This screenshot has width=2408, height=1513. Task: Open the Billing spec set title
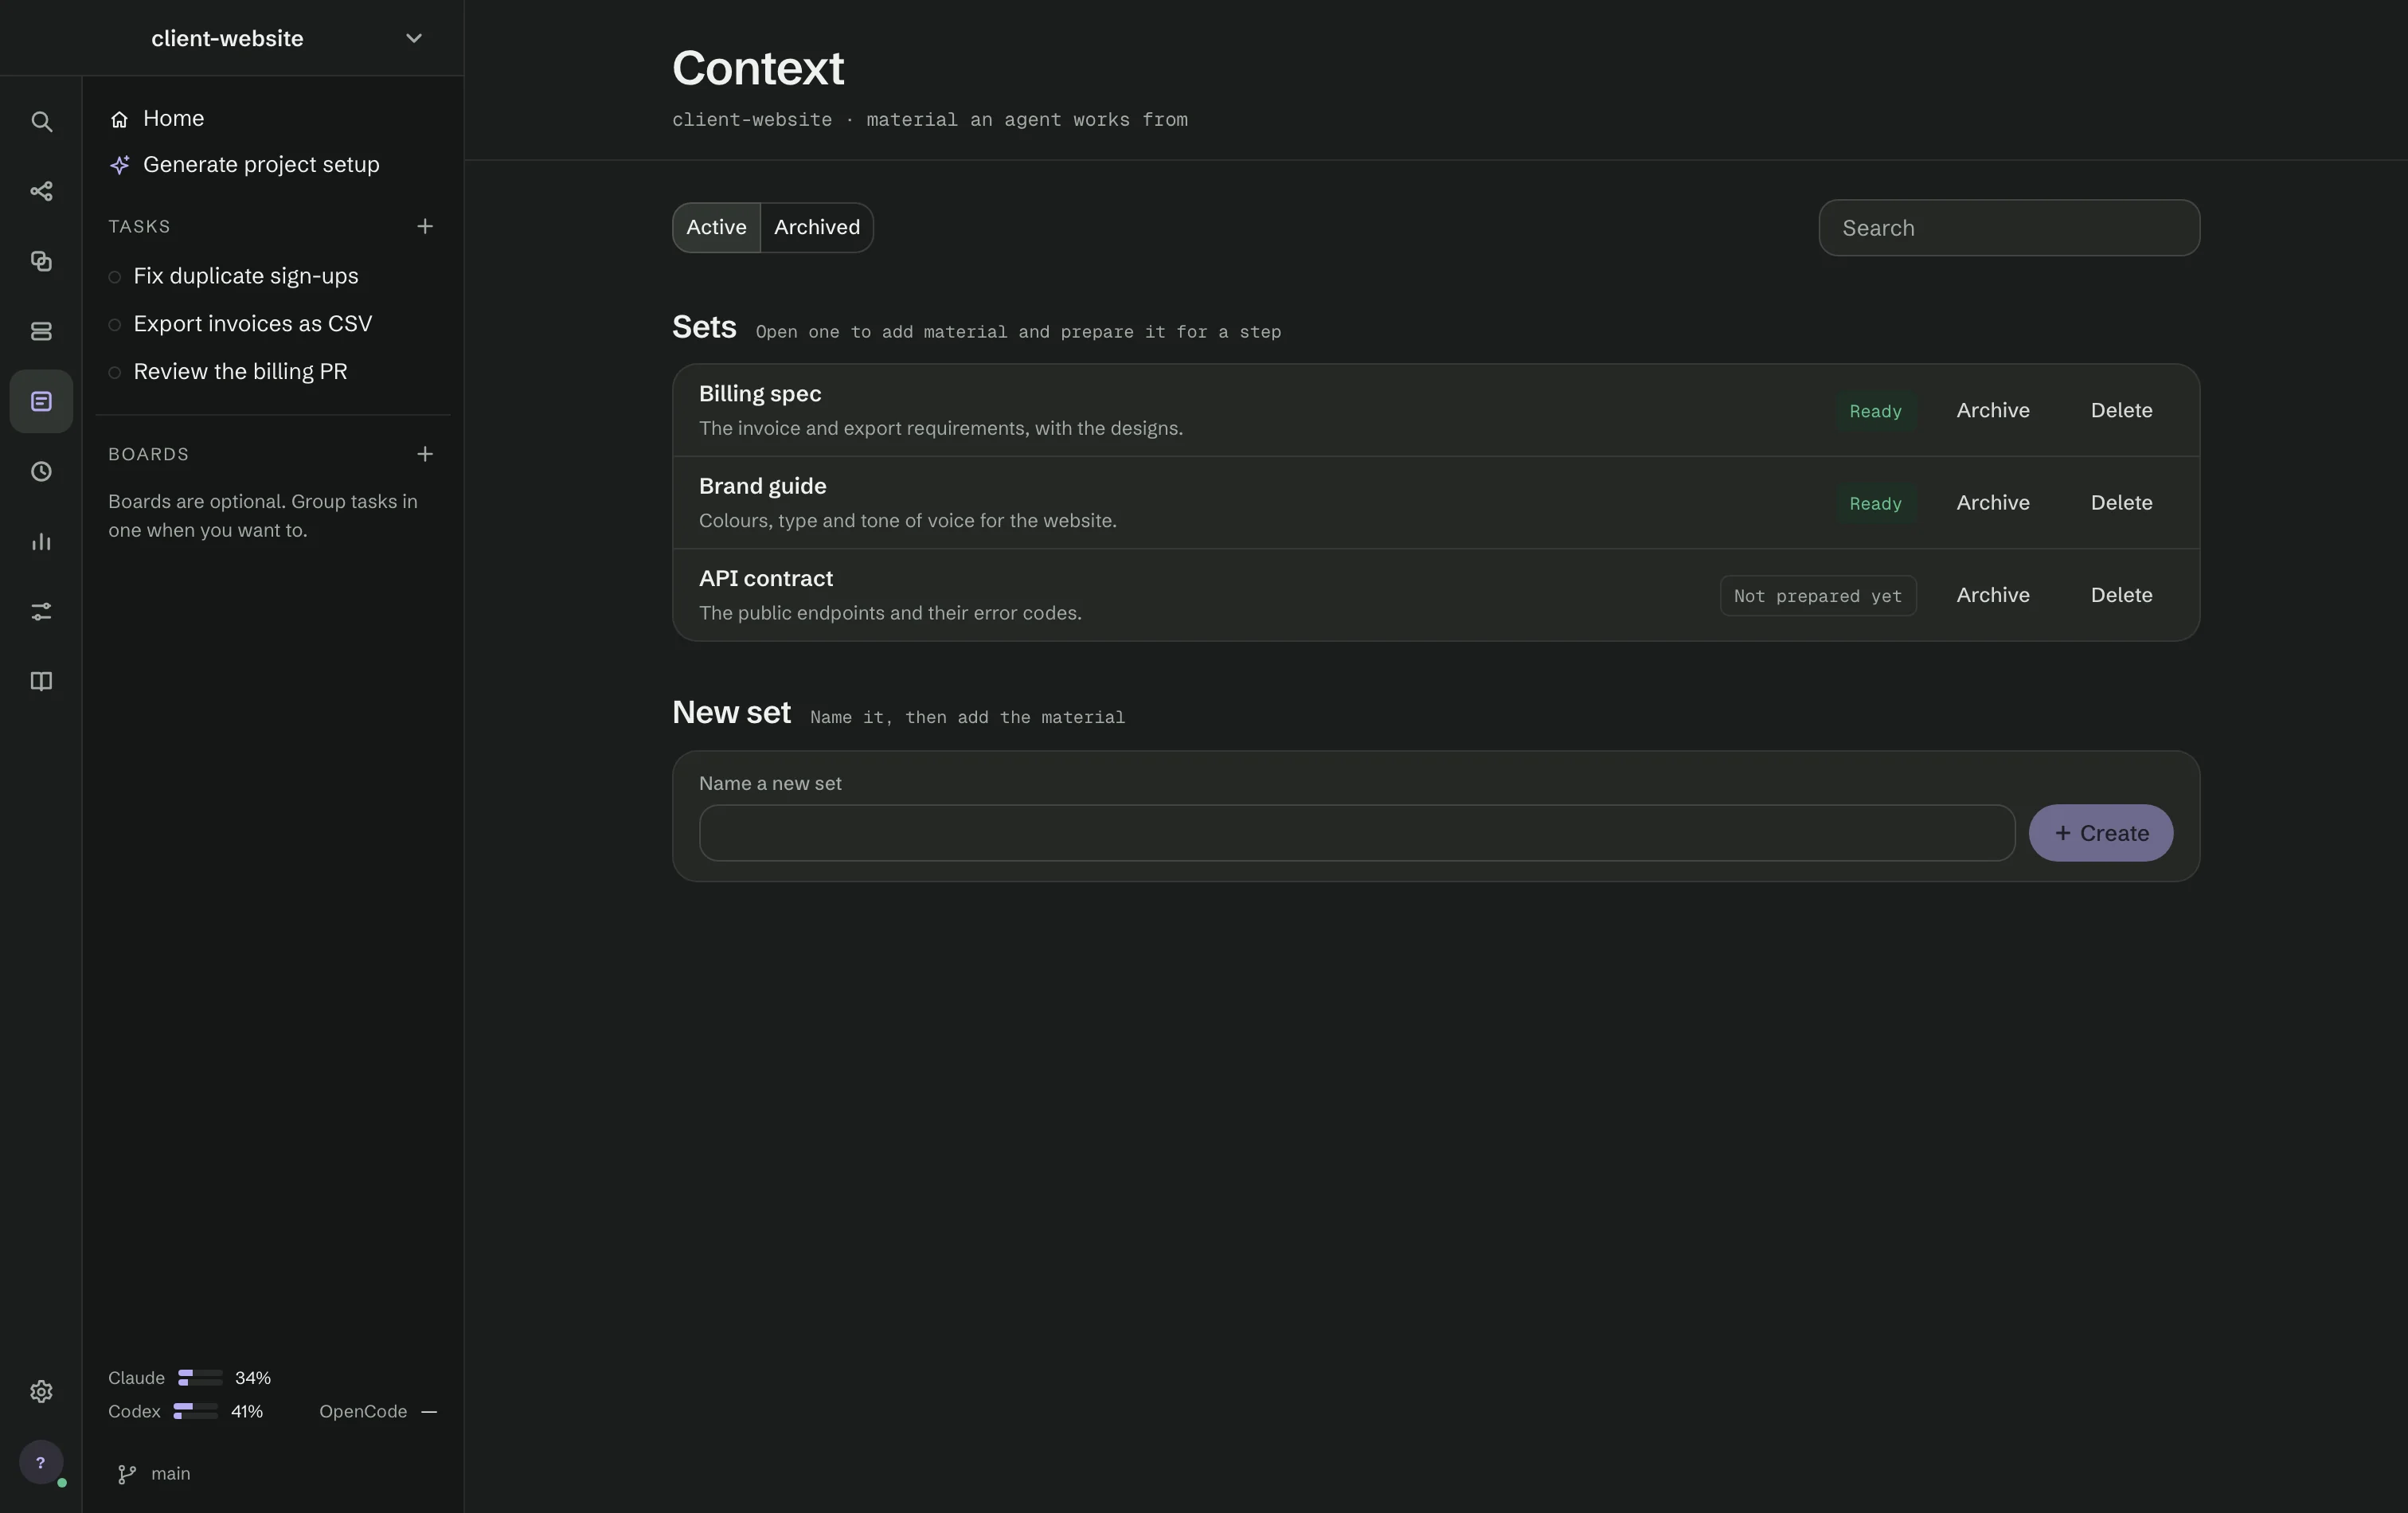[x=760, y=394]
